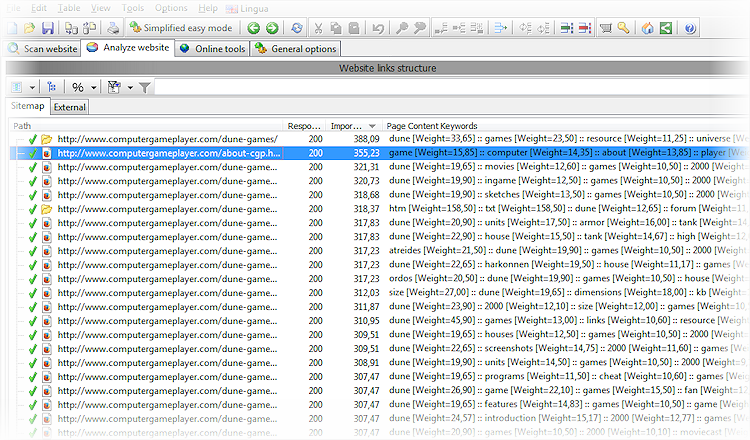Open the Tools menu
This screenshot has width=750, height=440.
[132, 8]
